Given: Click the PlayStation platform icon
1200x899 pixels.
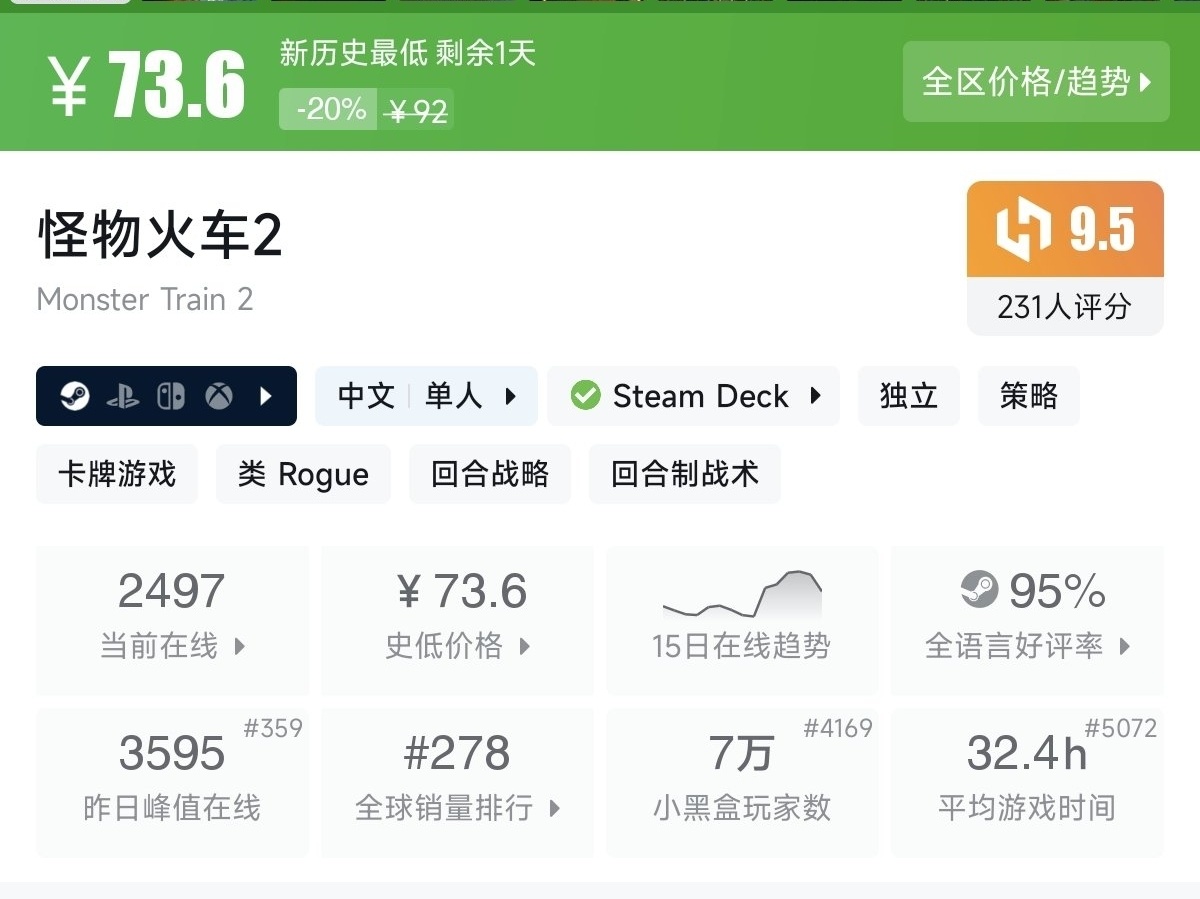Looking at the screenshot, I should (x=123, y=397).
